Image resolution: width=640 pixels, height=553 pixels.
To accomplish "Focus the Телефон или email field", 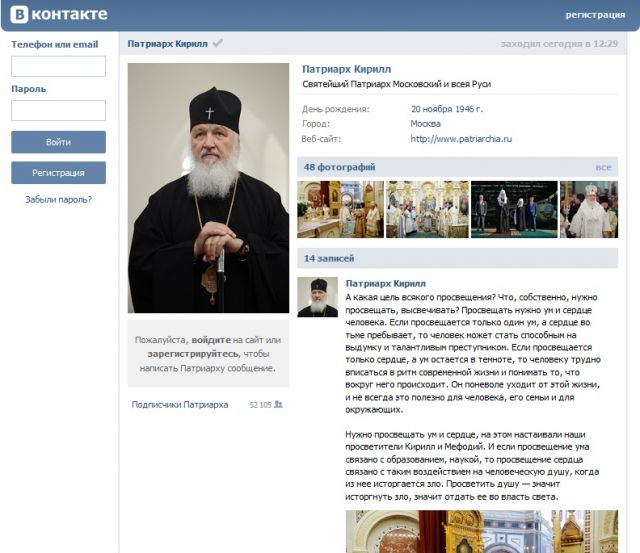I will (58, 66).
